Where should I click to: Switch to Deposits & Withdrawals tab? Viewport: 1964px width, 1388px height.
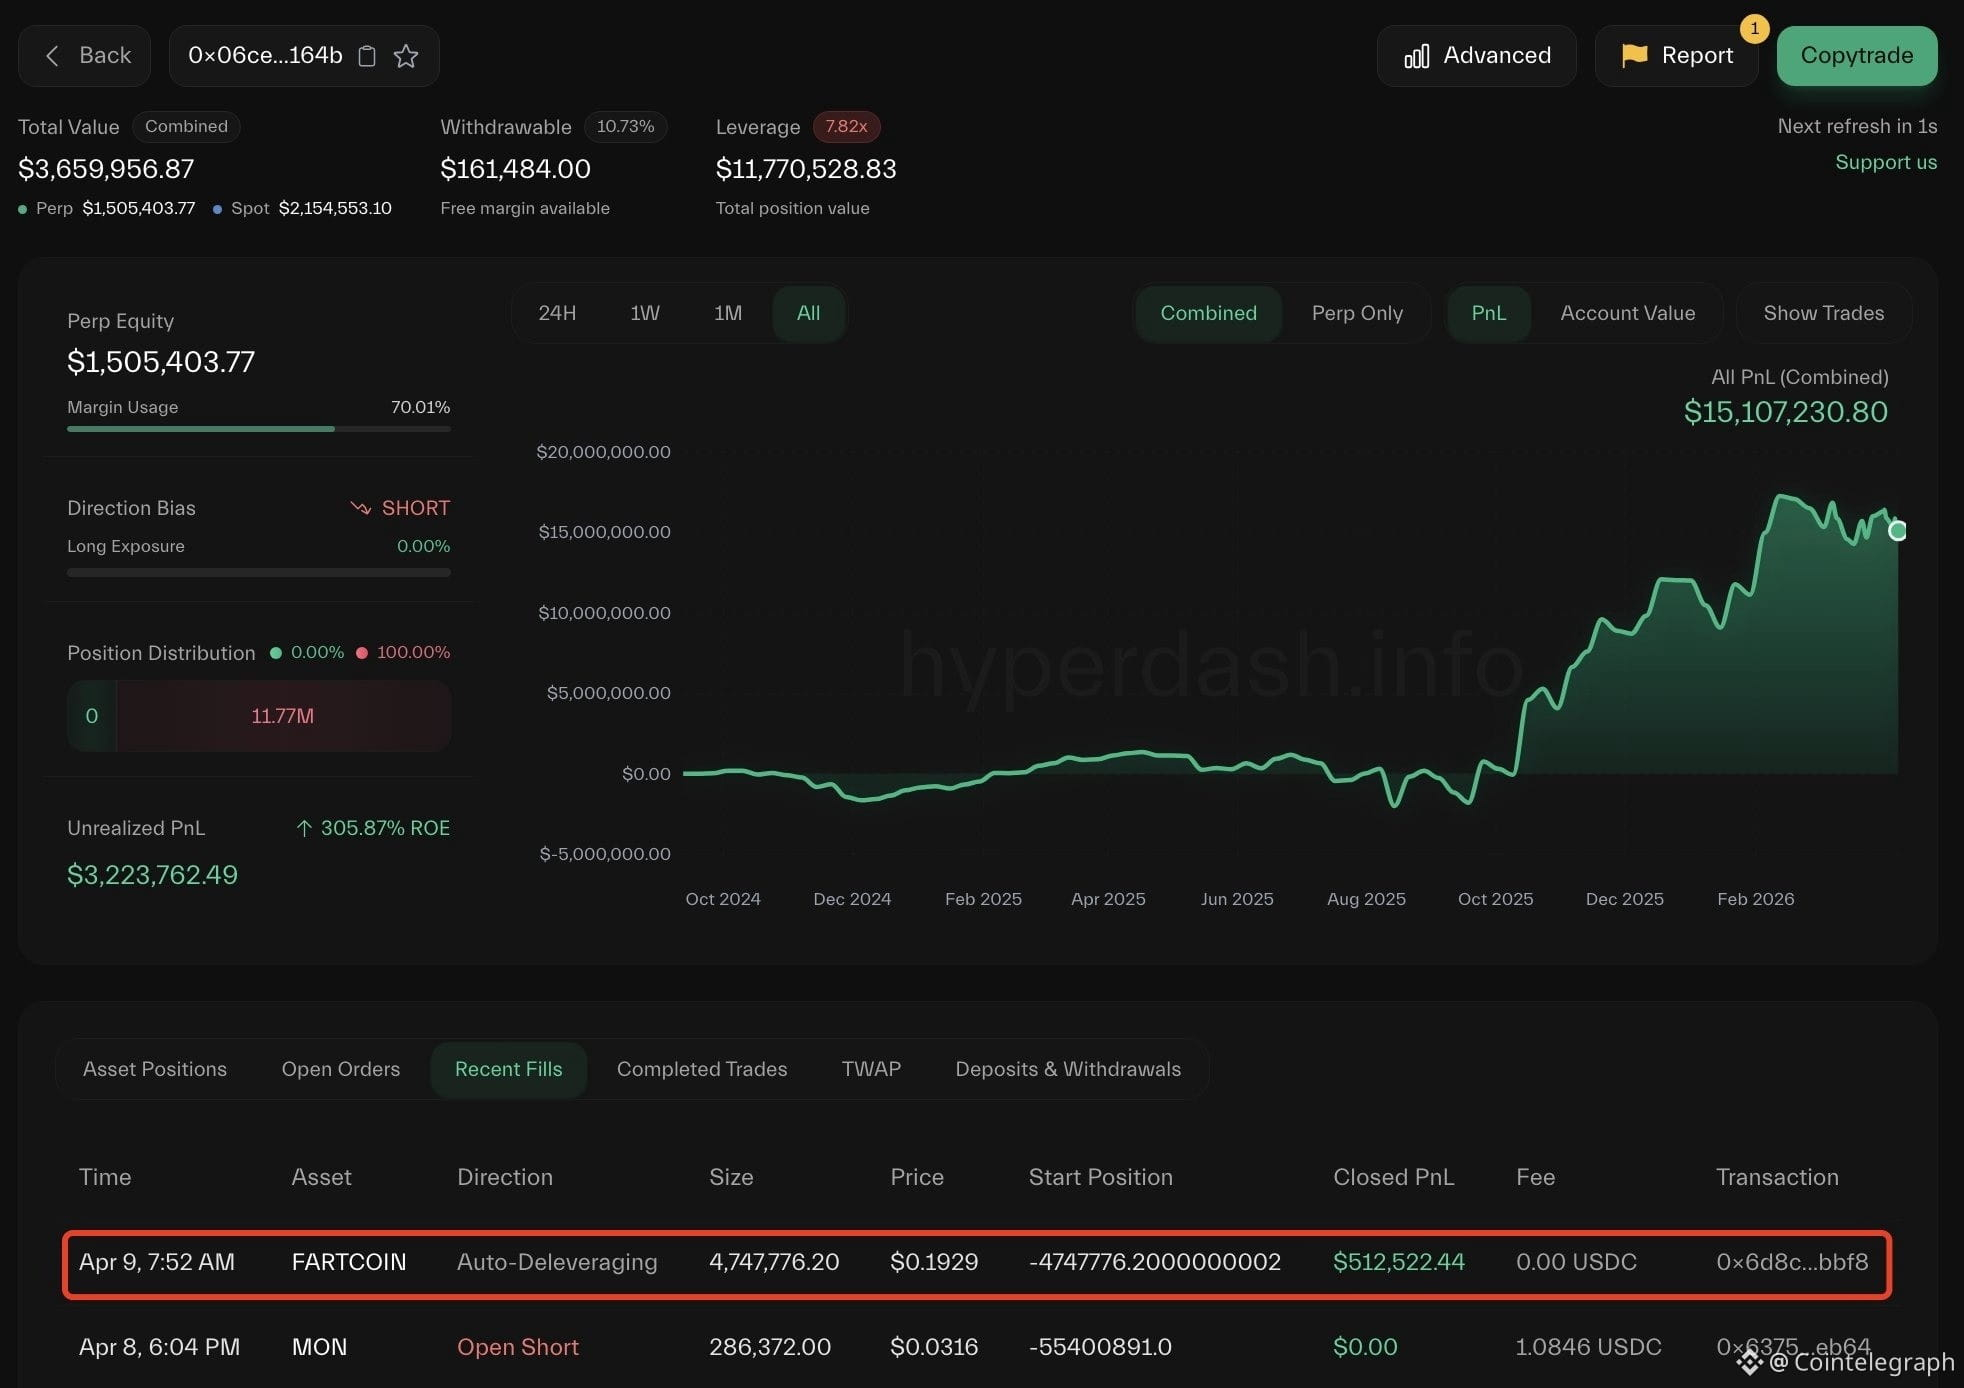[x=1067, y=1069]
